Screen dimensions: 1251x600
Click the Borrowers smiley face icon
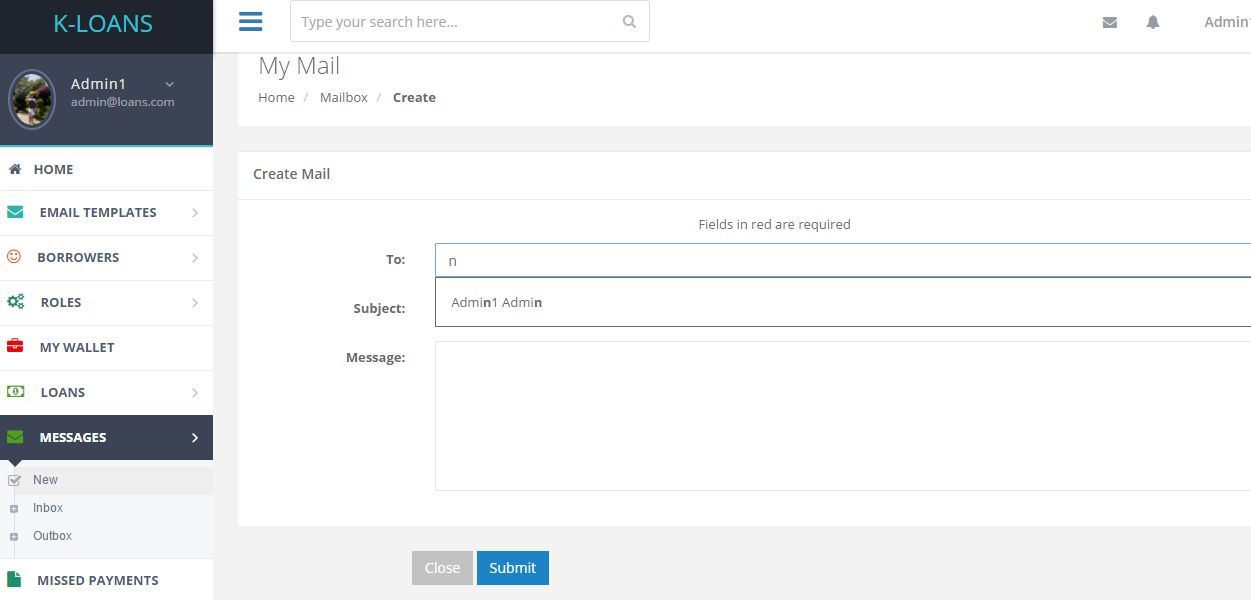tap(14, 257)
